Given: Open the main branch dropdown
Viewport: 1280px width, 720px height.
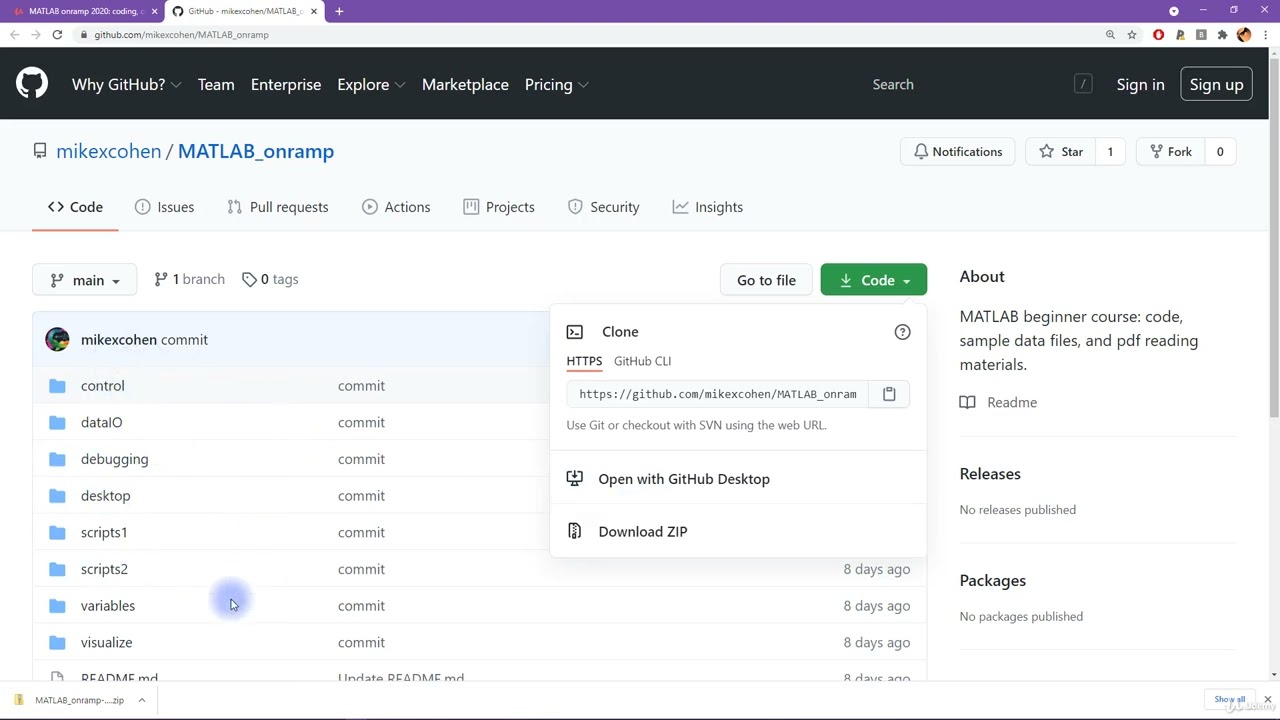Looking at the screenshot, I should tap(85, 280).
